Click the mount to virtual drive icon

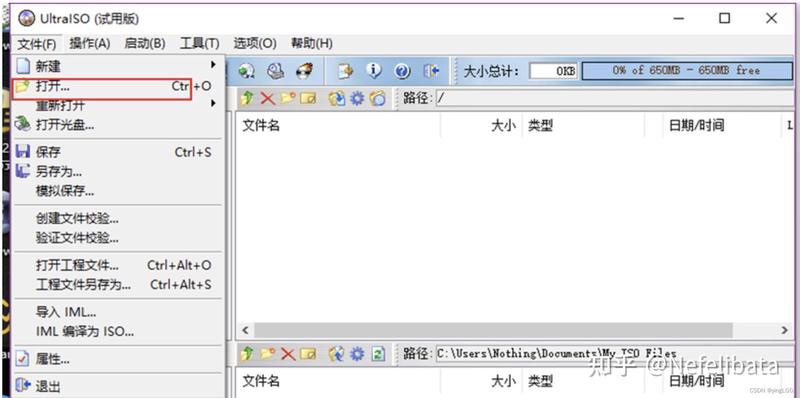click(x=276, y=71)
